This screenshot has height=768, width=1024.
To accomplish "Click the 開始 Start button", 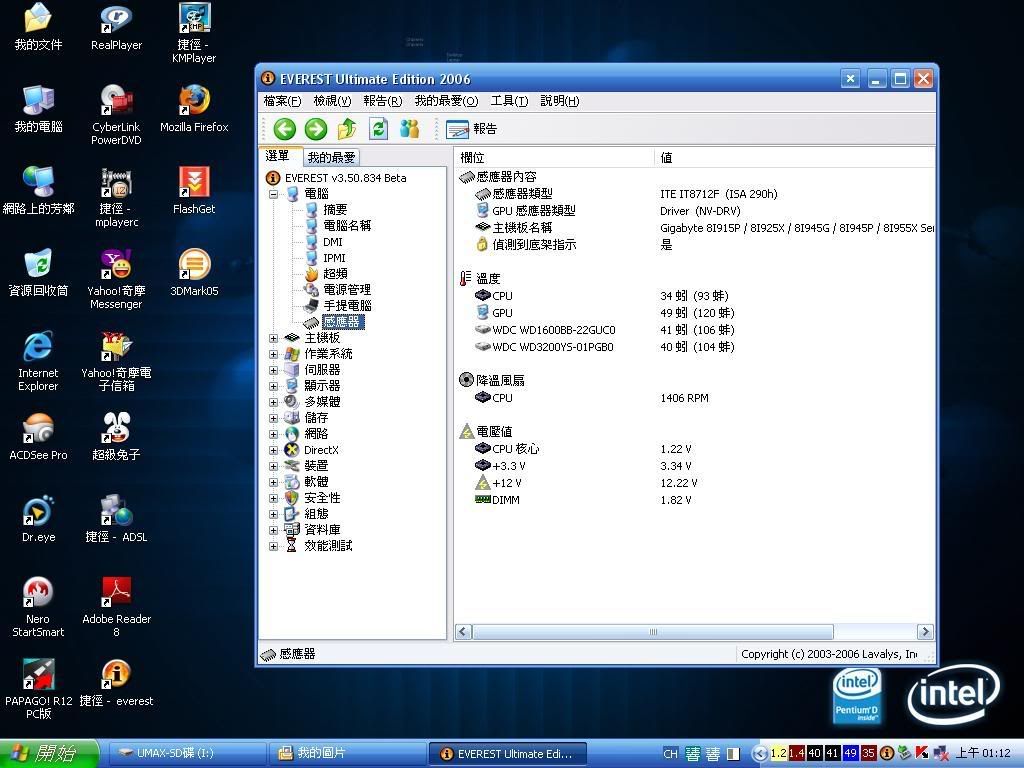I will coord(49,754).
